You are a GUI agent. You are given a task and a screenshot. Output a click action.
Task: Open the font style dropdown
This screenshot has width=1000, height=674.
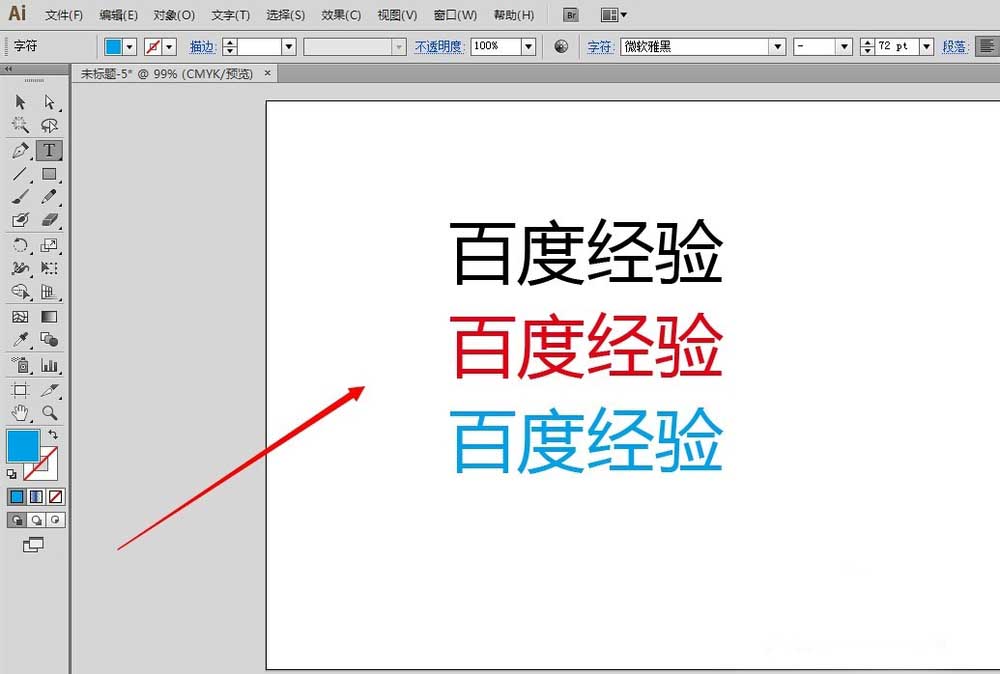[844, 47]
